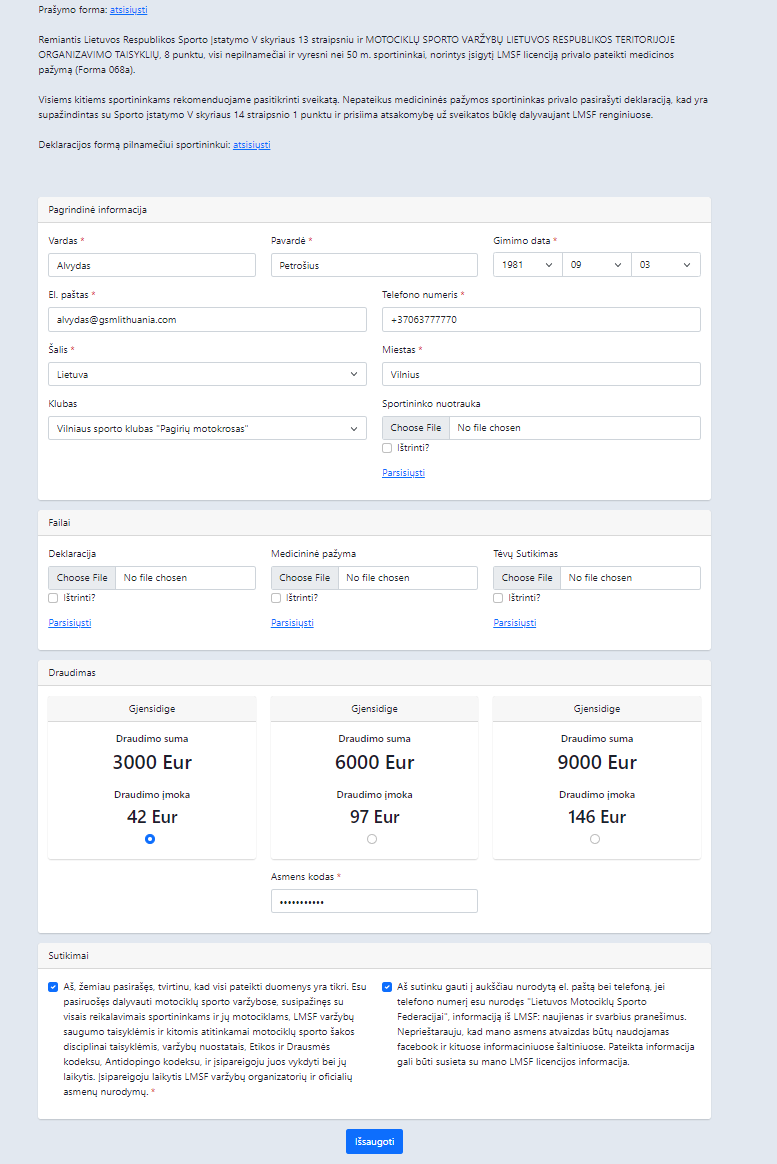The width and height of the screenshot is (777, 1164).
Task: Check Ištrinti under Tėvų Sutikimas
Action: click(x=498, y=598)
